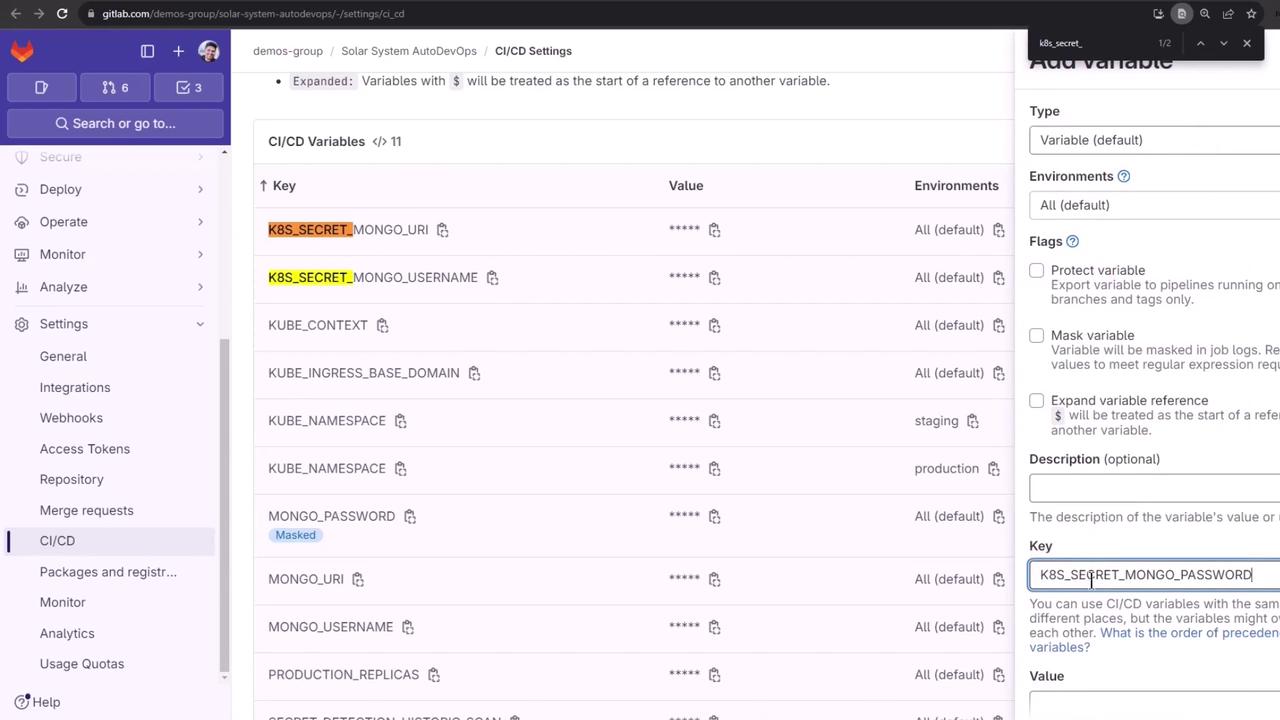Enable the Protect variable checkbox
The width and height of the screenshot is (1280, 720).
pyautogui.click(x=1037, y=271)
